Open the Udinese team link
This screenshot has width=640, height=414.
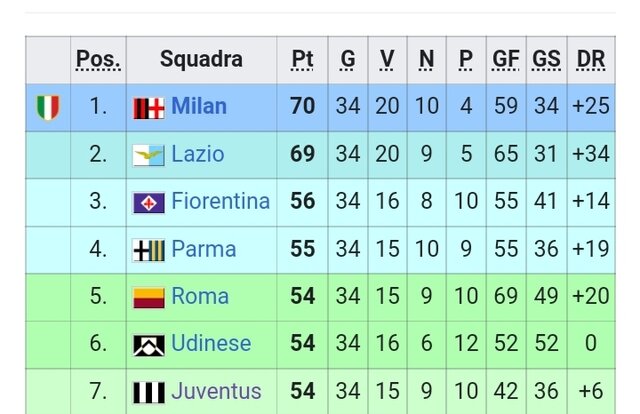coord(211,344)
